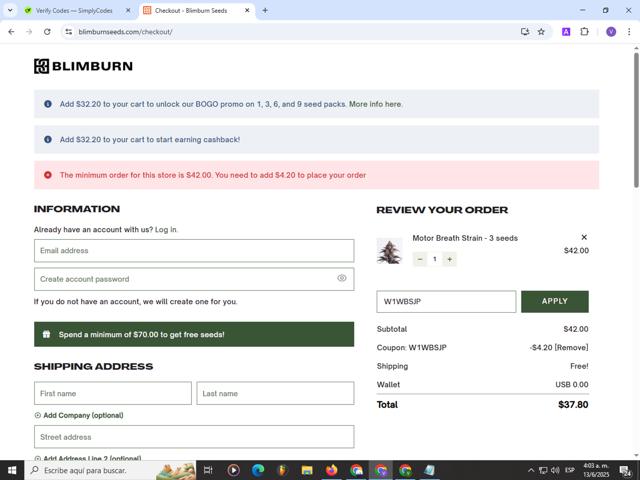This screenshot has width=640, height=480.
Task: Remove Motor Breath Strain from the order
Action: click(x=584, y=237)
